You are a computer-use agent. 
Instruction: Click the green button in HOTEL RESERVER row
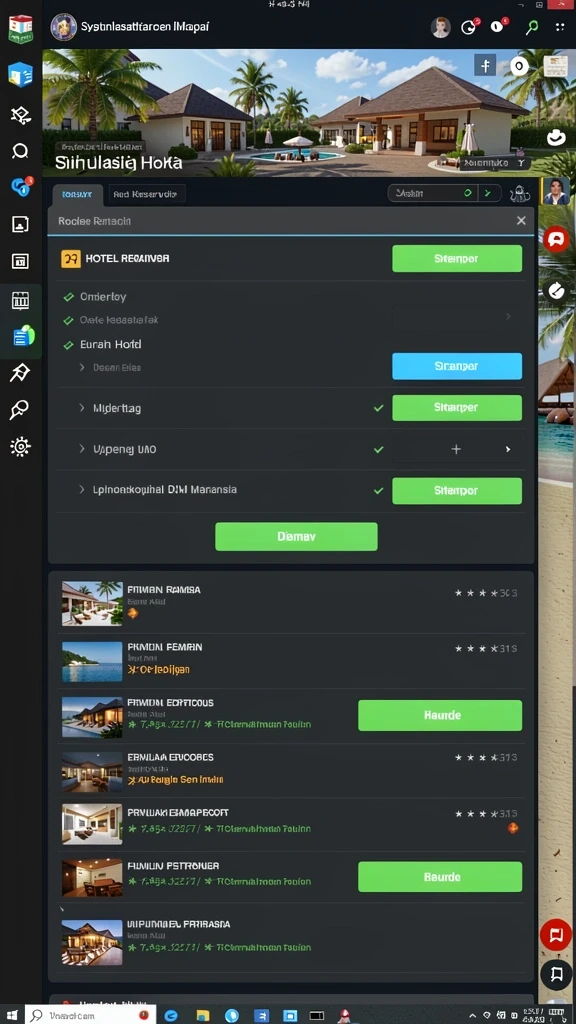[x=456, y=259]
